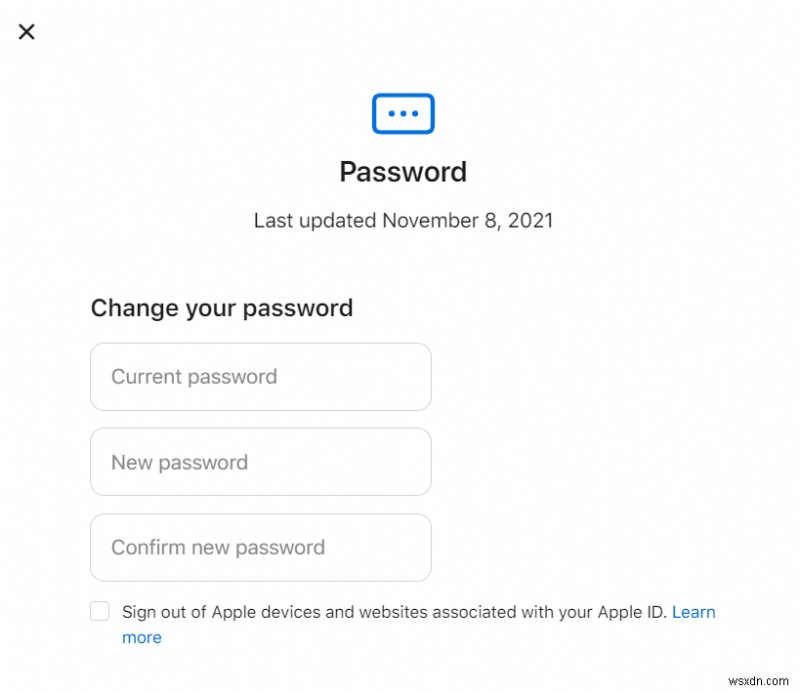Viewport: 800px width, 691px height.
Task: Click the border of the Current password box
Action: pos(260,347)
